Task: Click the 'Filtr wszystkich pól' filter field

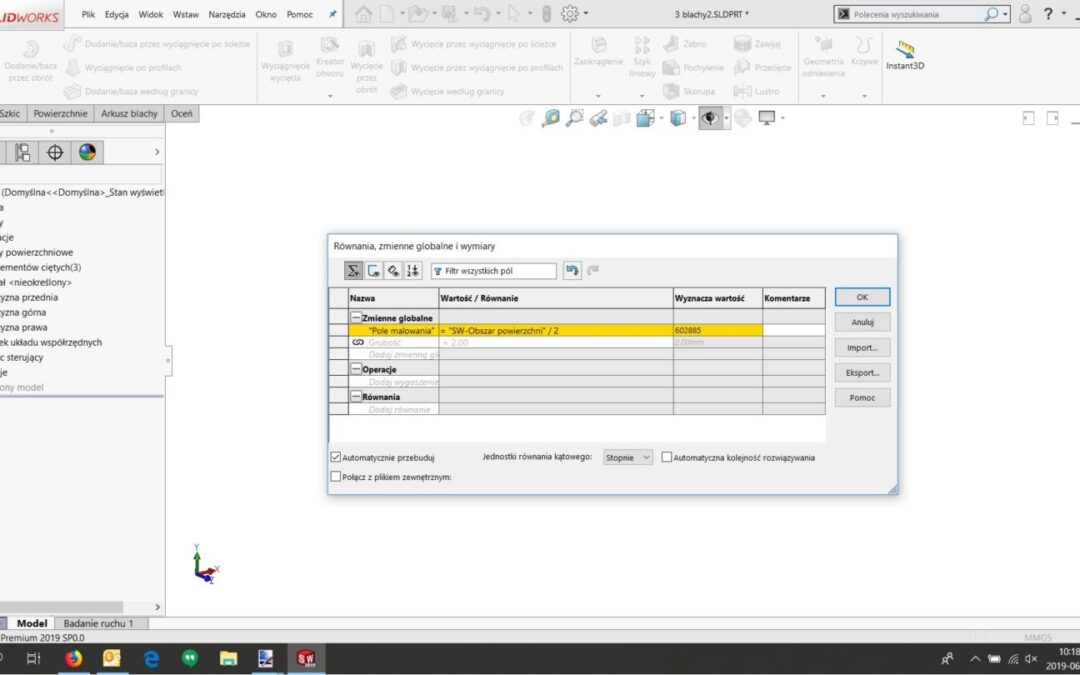Action: coord(494,271)
